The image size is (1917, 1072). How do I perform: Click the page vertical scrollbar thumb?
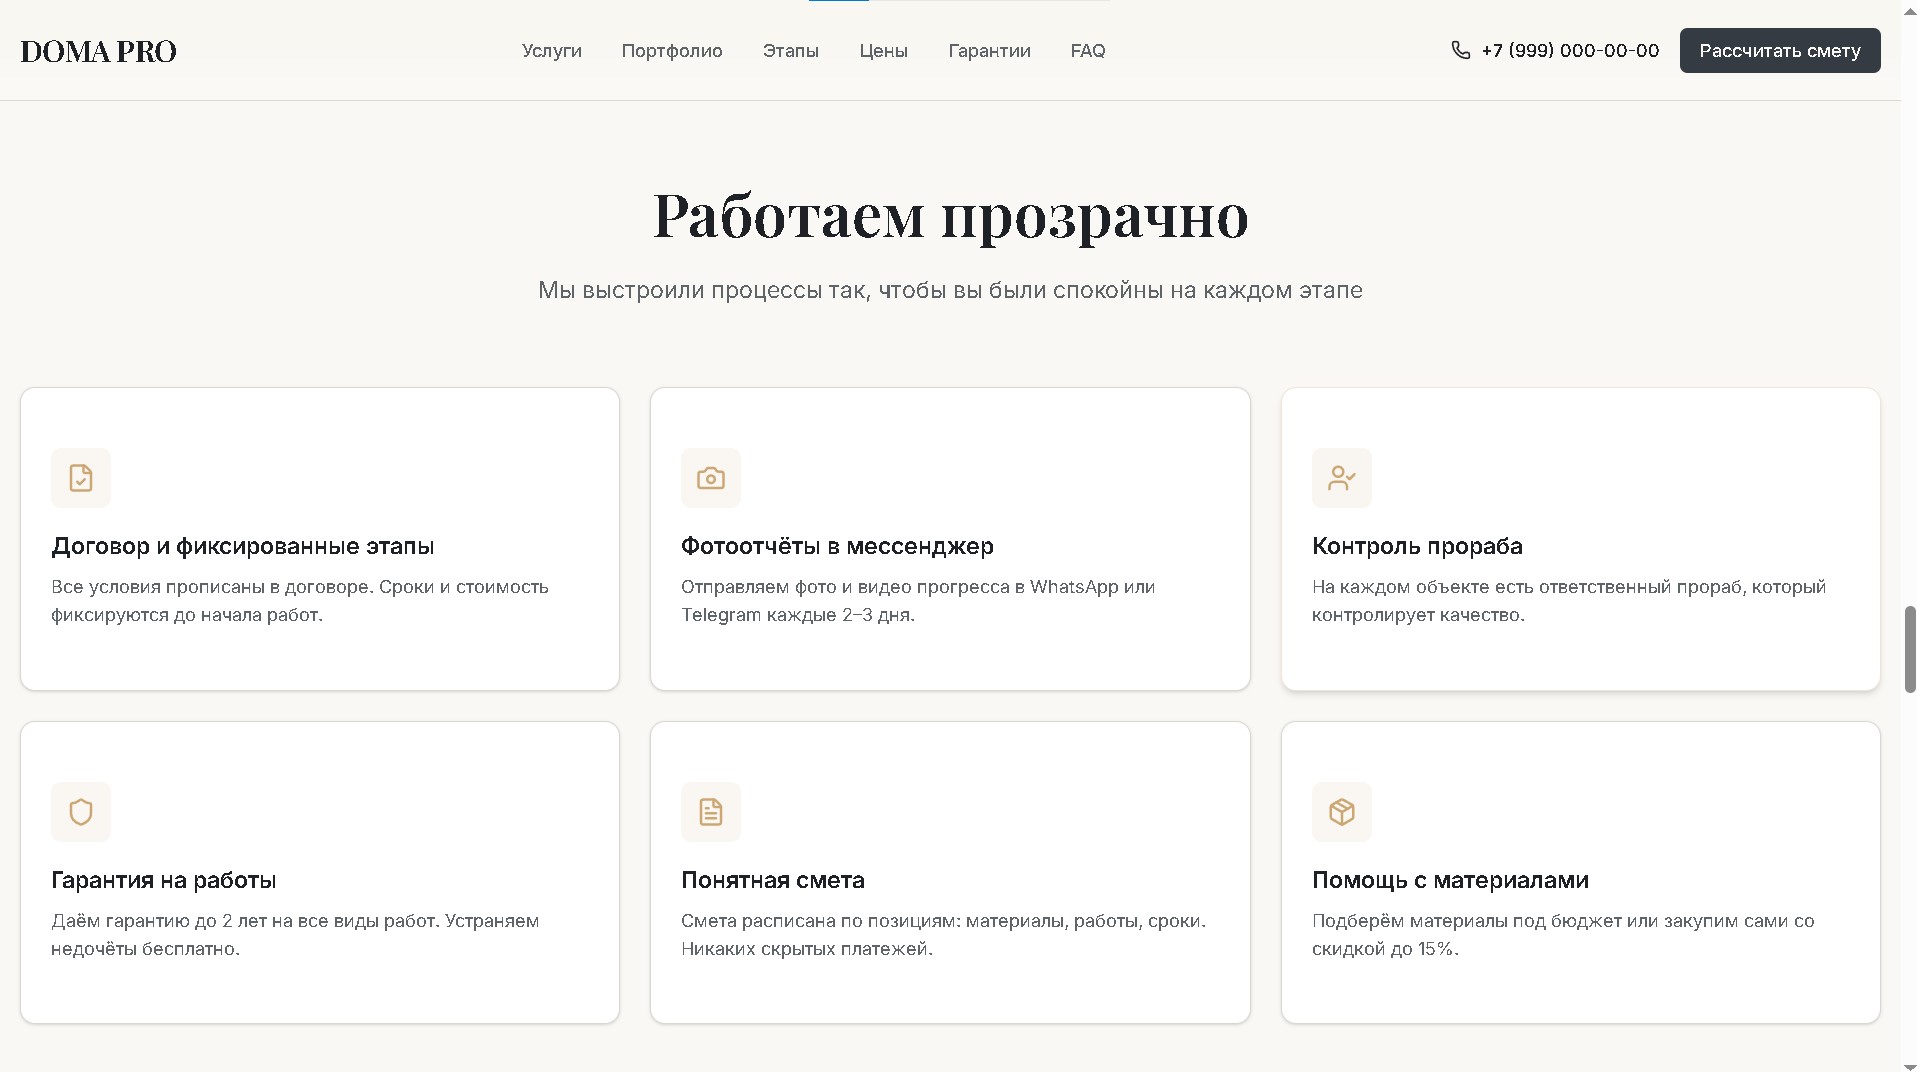[x=1909, y=649]
